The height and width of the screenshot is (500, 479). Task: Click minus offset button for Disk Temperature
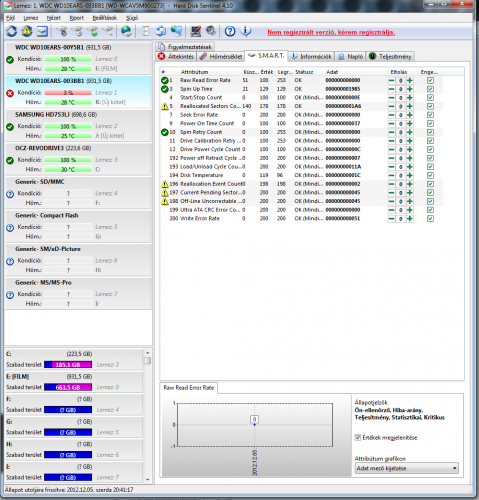click(391, 175)
